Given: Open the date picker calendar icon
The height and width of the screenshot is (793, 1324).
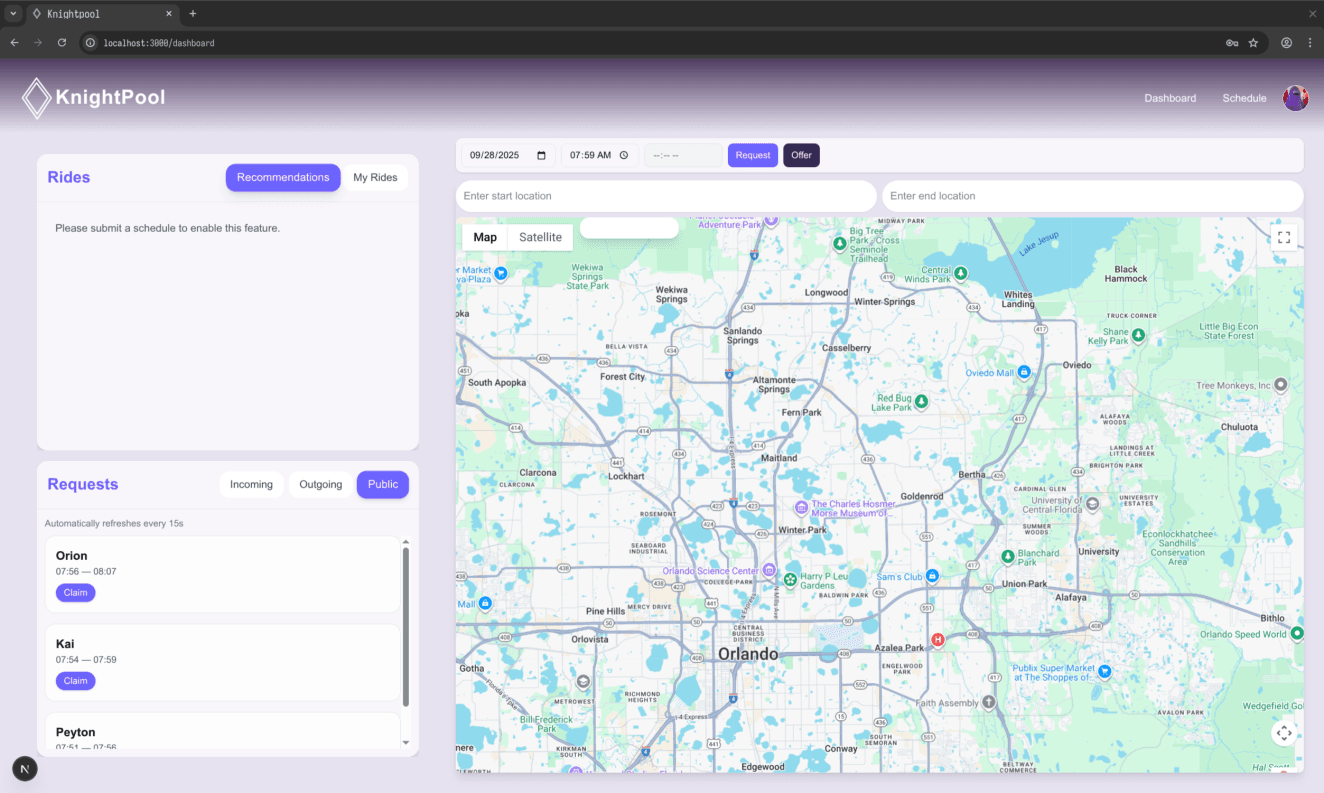Looking at the screenshot, I should click(x=542, y=155).
